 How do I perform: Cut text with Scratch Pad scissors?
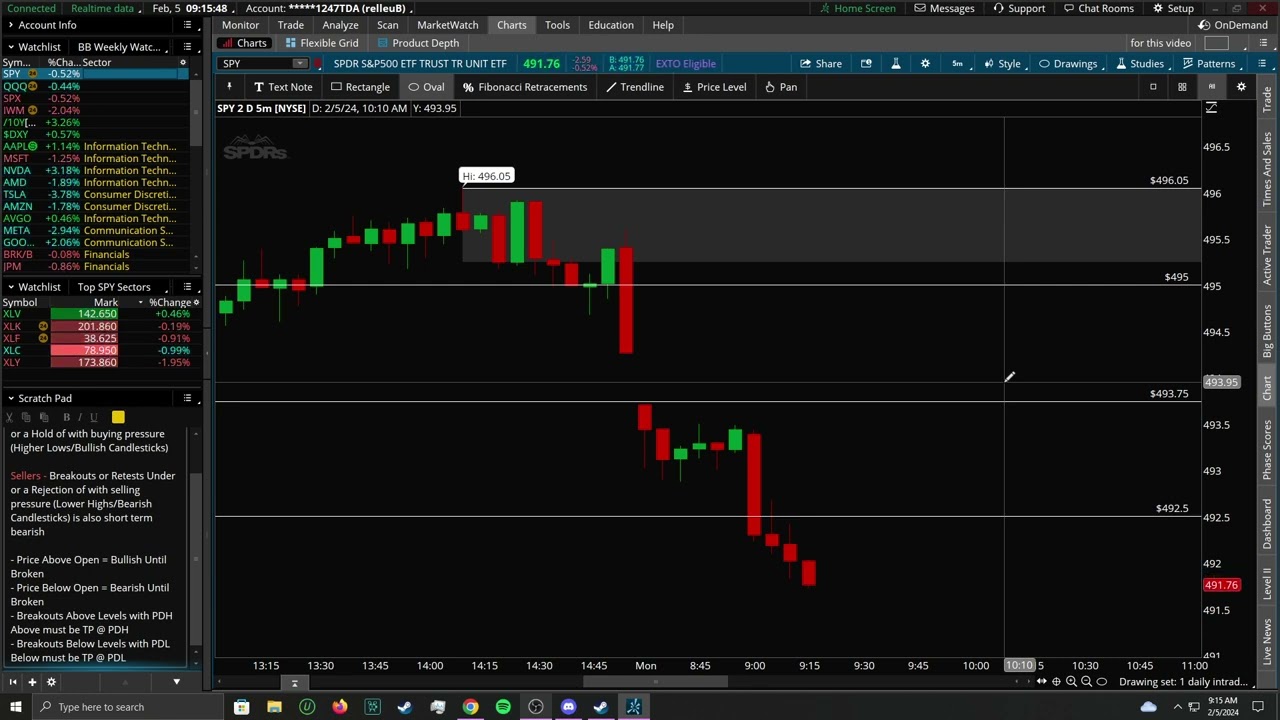coord(11,417)
